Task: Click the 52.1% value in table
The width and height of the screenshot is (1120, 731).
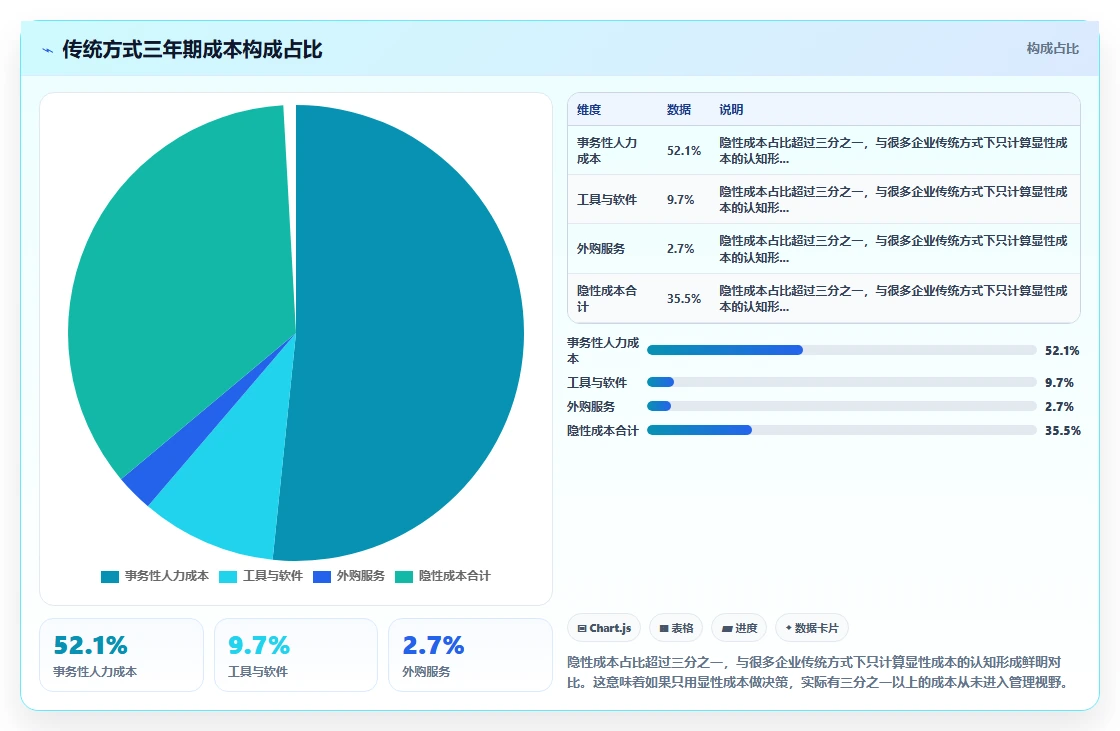Action: 684,151
